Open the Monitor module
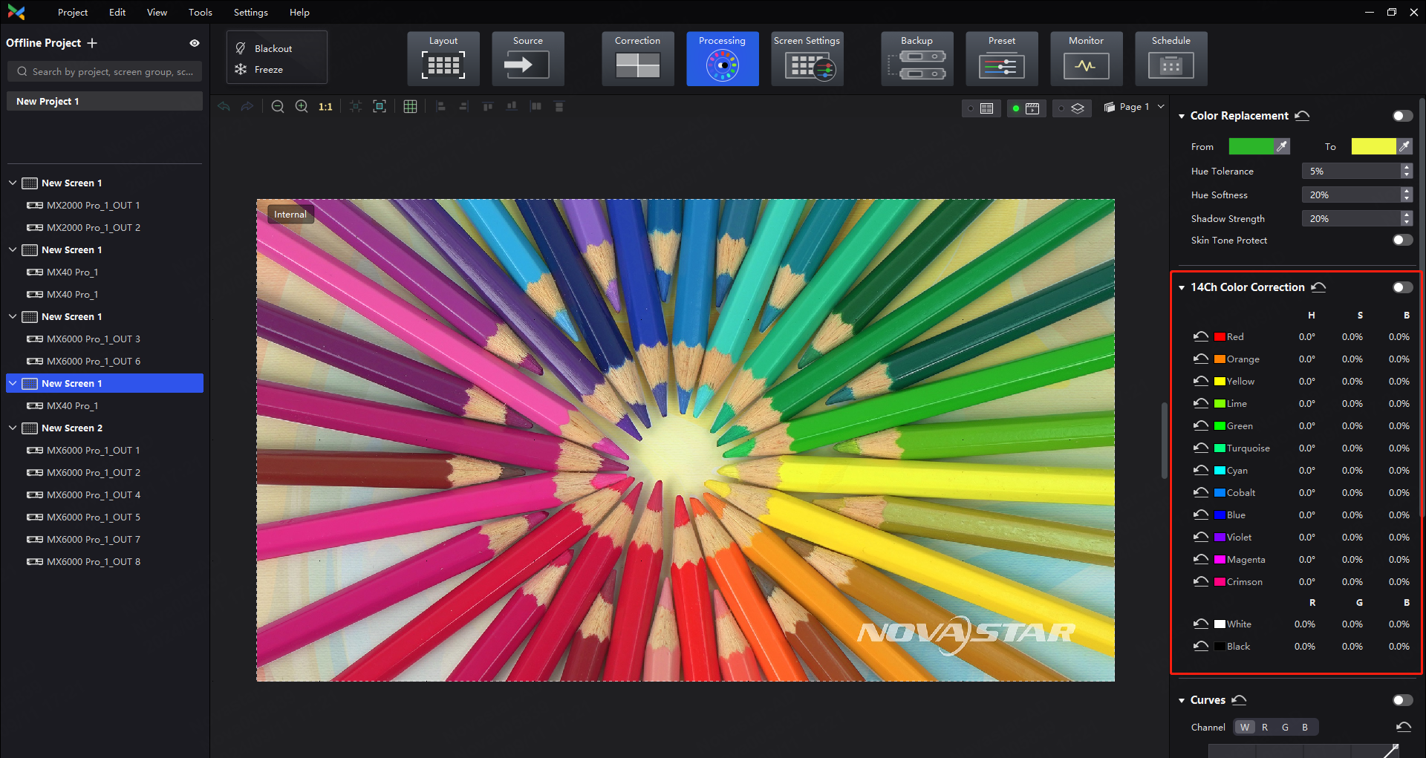 (x=1086, y=58)
